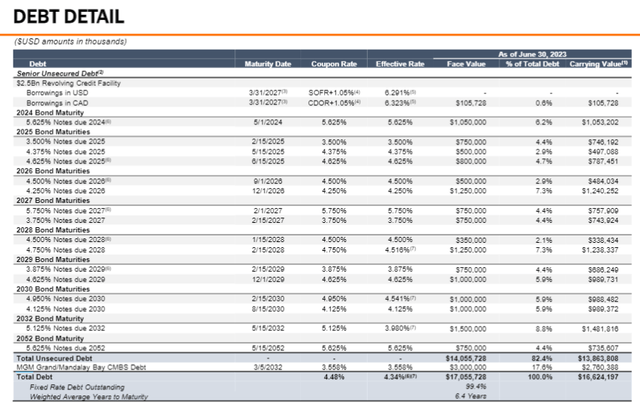Click the 'Total Debt' row label

click(34, 377)
